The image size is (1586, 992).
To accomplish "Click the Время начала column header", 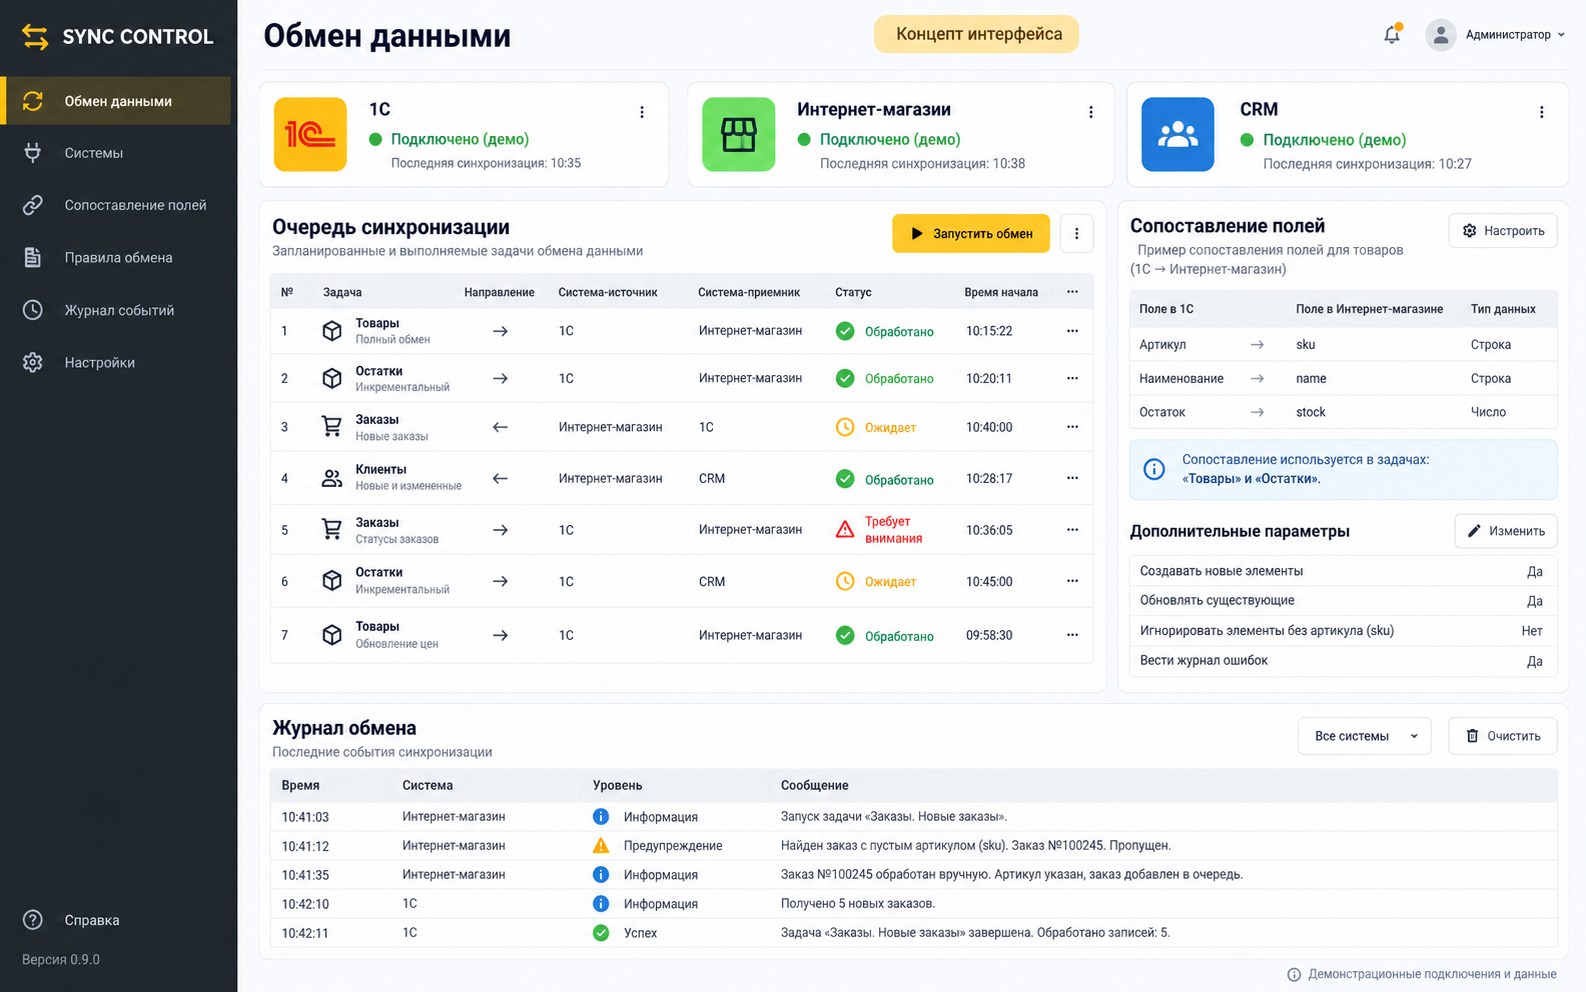I will (x=1001, y=292).
